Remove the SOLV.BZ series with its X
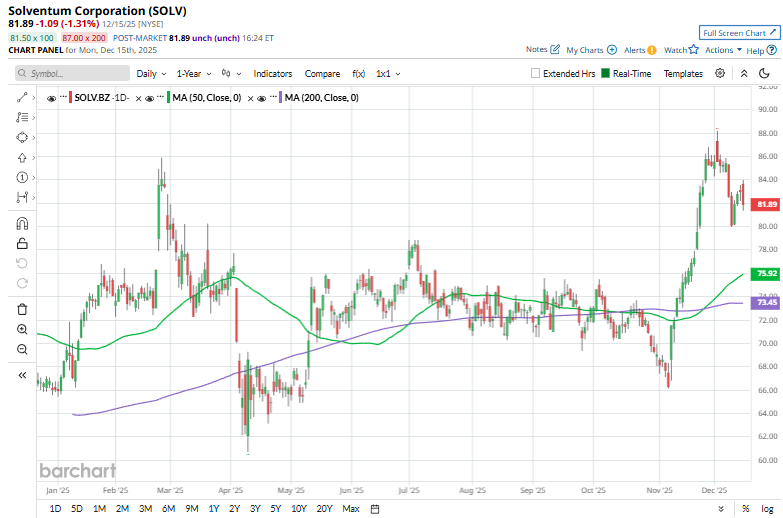The width and height of the screenshot is (783, 518). pyautogui.click(x=138, y=98)
